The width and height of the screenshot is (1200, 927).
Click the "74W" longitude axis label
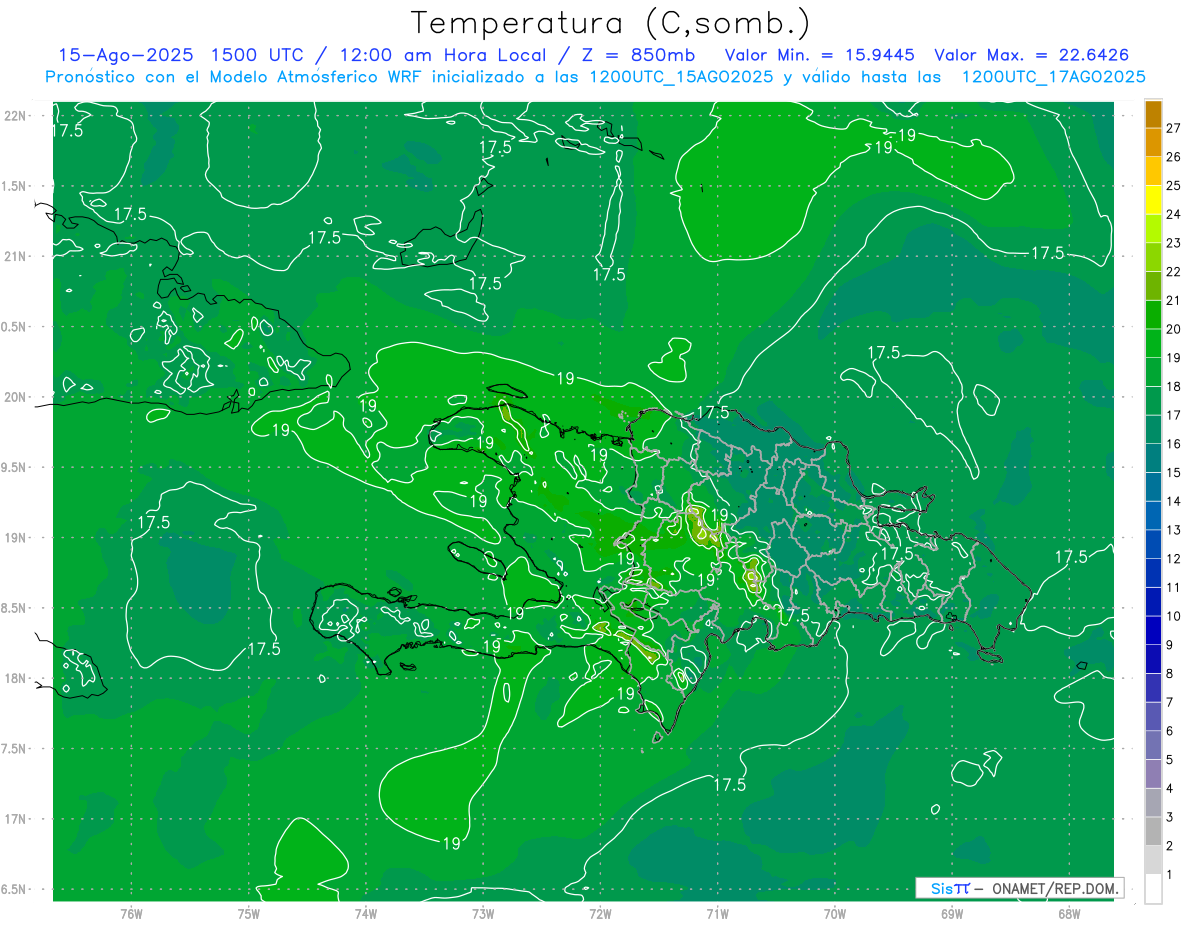[365, 913]
